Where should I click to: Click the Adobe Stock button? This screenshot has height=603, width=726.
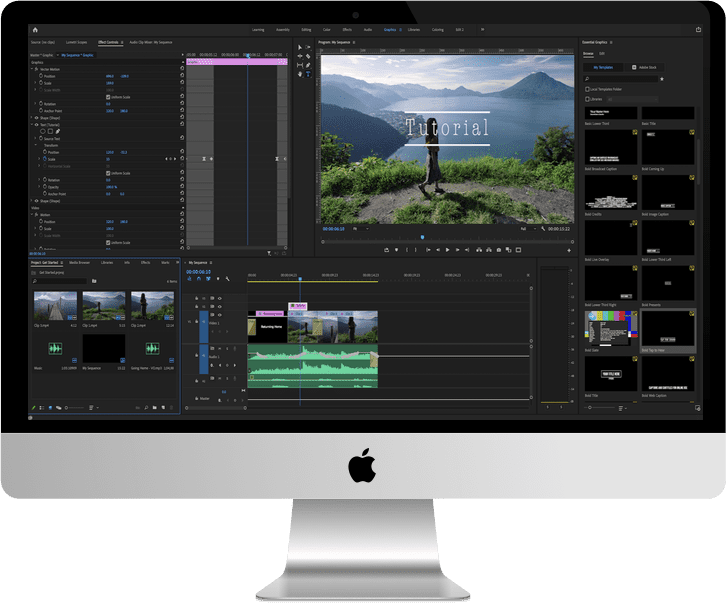click(x=645, y=67)
